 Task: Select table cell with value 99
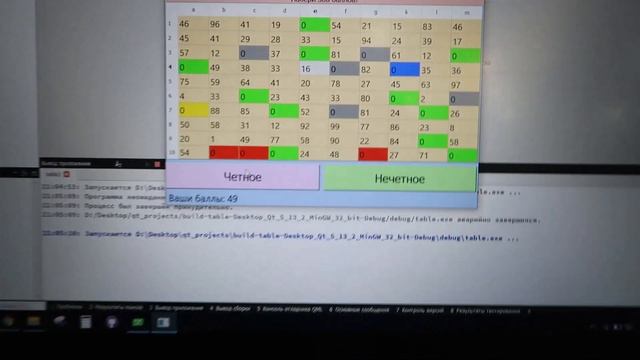pyautogui.click(x=344, y=126)
